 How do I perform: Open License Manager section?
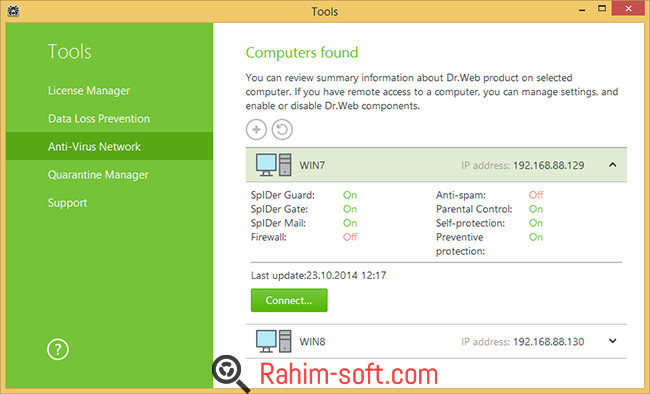(x=89, y=90)
